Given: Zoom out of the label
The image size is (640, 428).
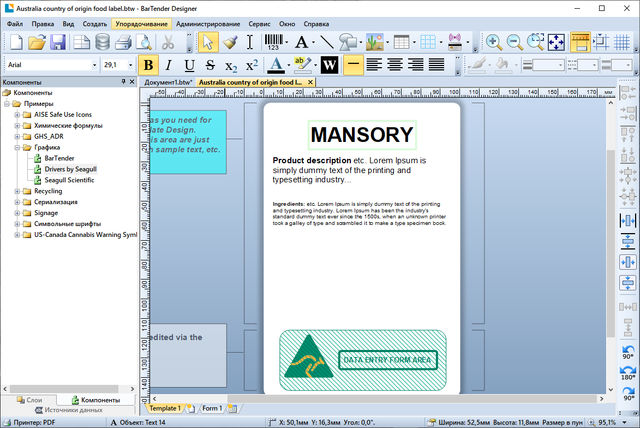Looking at the screenshot, I should (x=515, y=42).
